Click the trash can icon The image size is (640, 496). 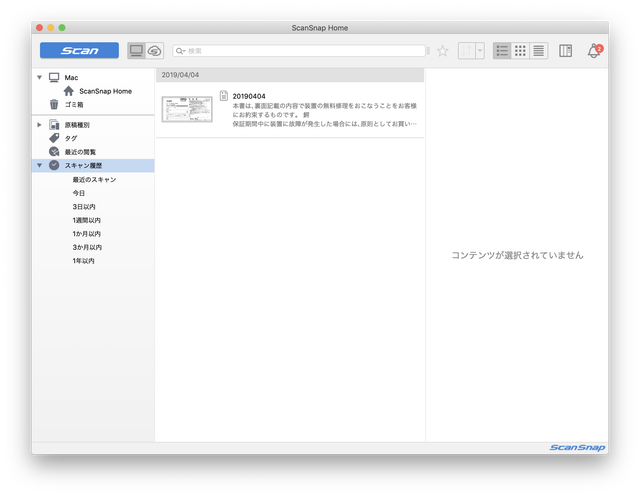pyautogui.click(x=54, y=105)
